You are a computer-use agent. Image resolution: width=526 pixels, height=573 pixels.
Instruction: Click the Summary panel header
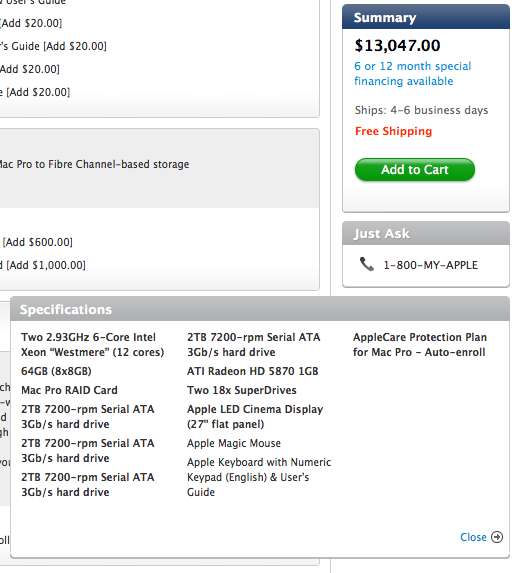[426, 17]
